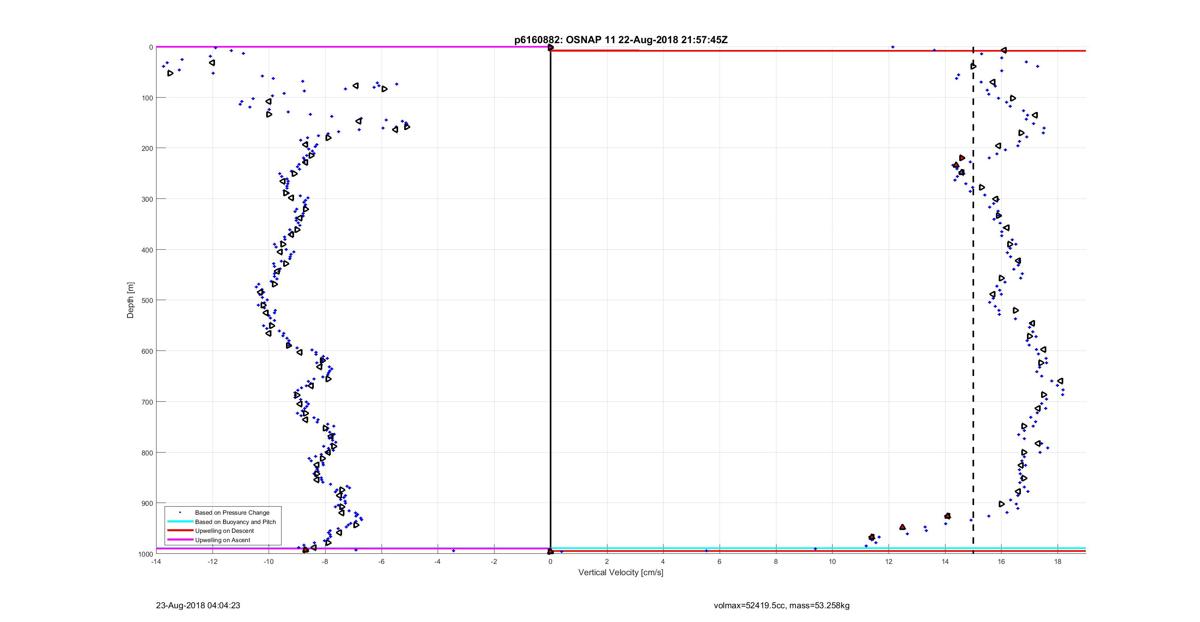Click depth tick label 800
The width and height of the screenshot is (1200, 622).
(x=146, y=452)
